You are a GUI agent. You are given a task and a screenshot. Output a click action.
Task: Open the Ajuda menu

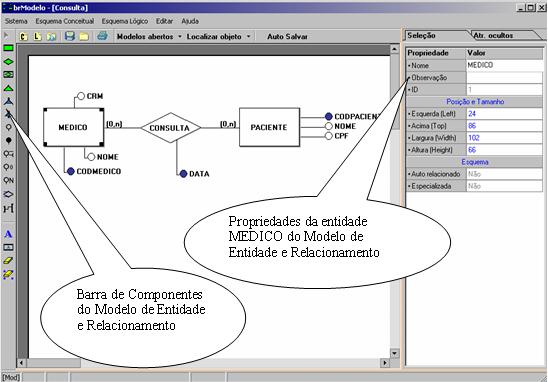(190, 21)
